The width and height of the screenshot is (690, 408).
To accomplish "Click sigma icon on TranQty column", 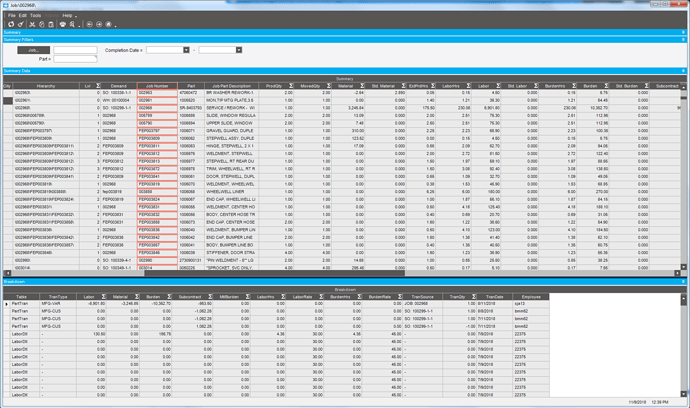I will point(474,297).
